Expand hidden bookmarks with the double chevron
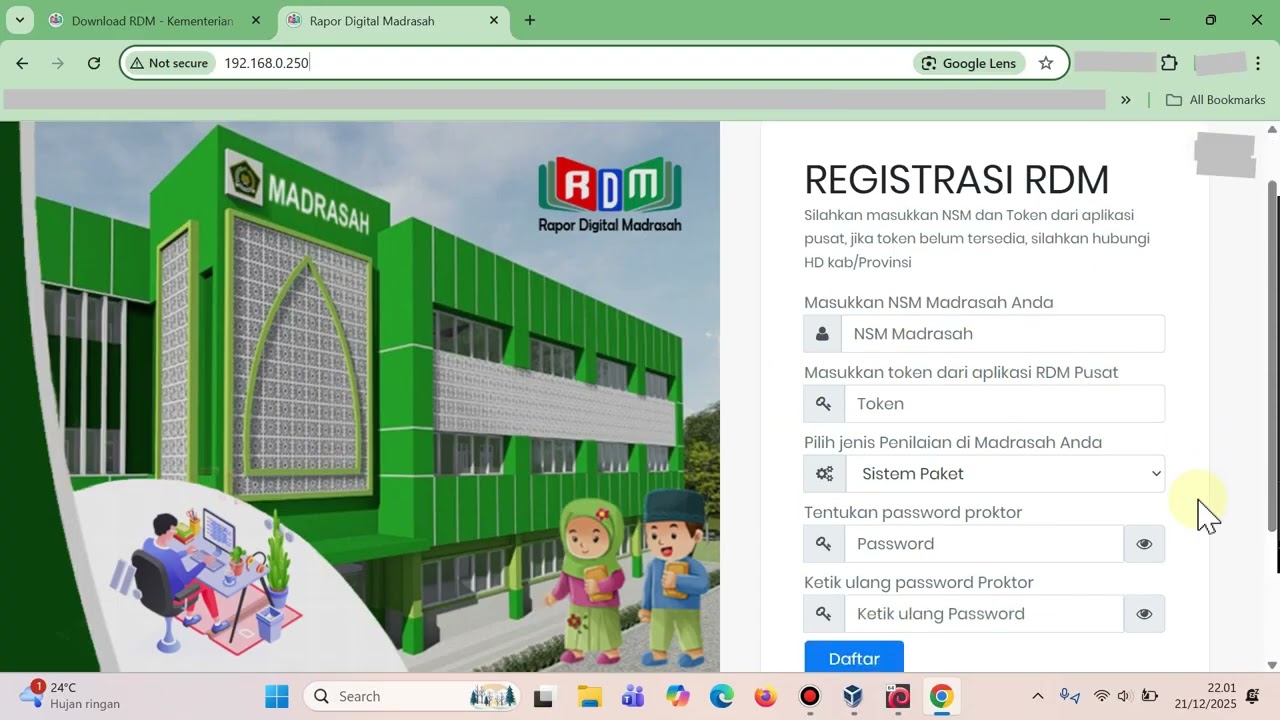1280x720 pixels. (1126, 100)
